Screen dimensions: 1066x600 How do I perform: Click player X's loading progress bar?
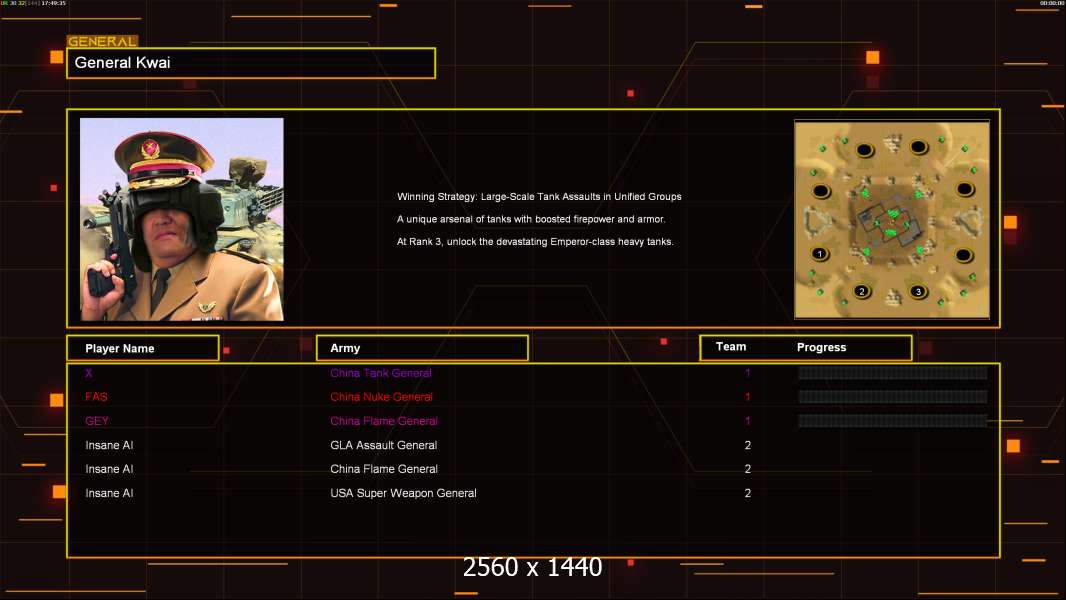(x=892, y=373)
